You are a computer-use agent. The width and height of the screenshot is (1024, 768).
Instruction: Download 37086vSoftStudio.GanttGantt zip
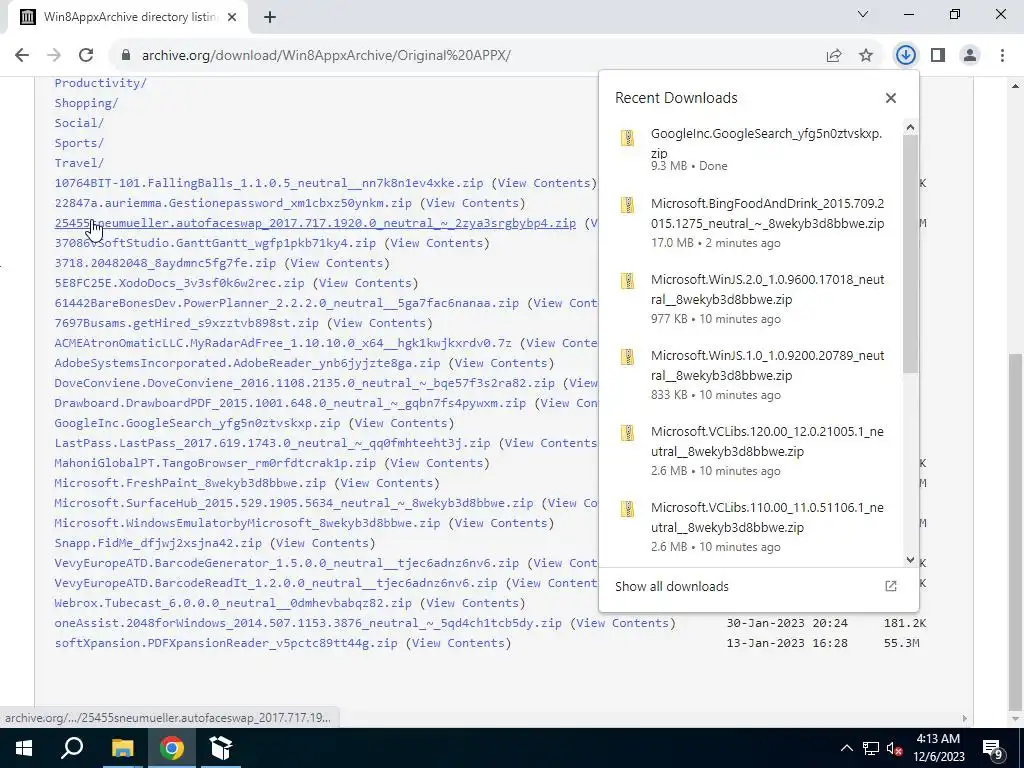[x=215, y=243]
